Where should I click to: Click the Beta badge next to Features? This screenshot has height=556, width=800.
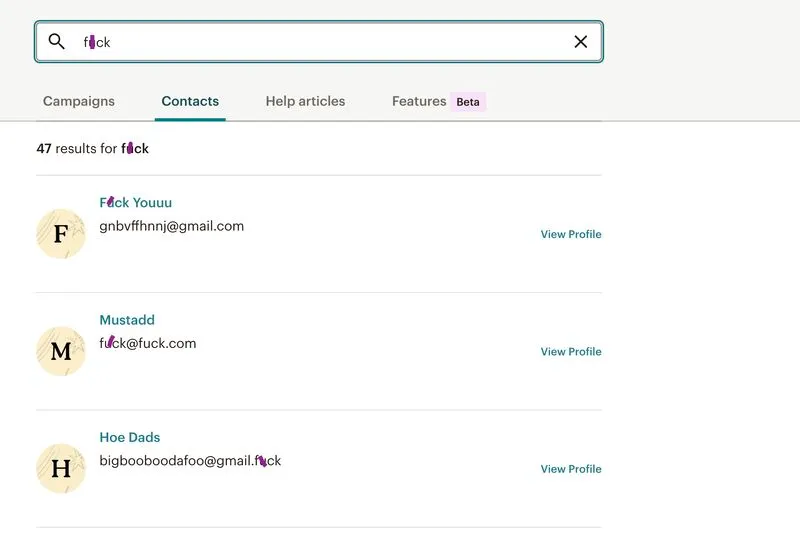[x=468, y=102]
